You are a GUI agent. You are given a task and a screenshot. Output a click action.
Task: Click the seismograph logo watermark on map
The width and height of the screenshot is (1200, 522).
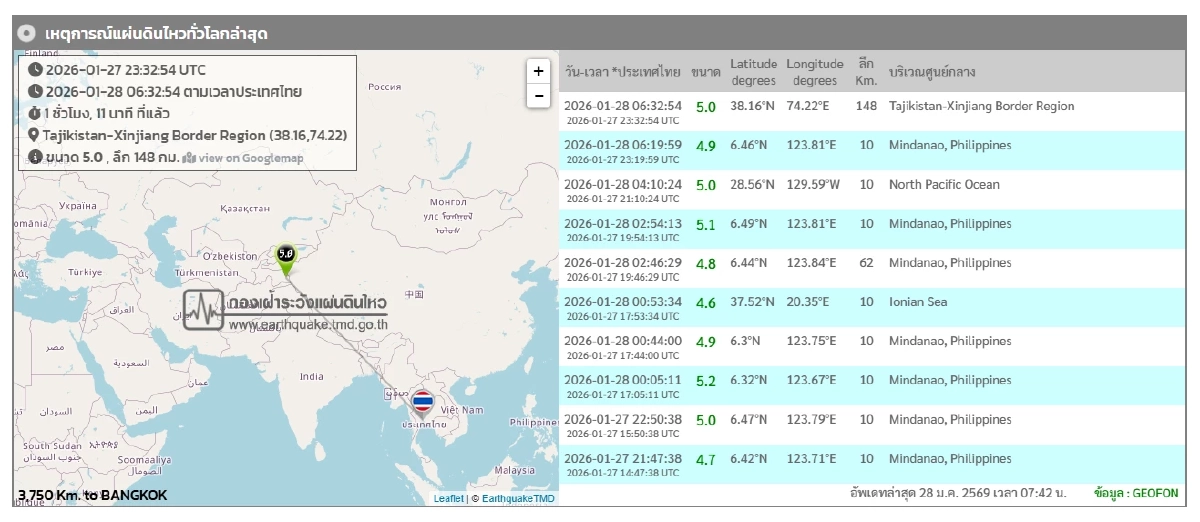pos(203,310)
